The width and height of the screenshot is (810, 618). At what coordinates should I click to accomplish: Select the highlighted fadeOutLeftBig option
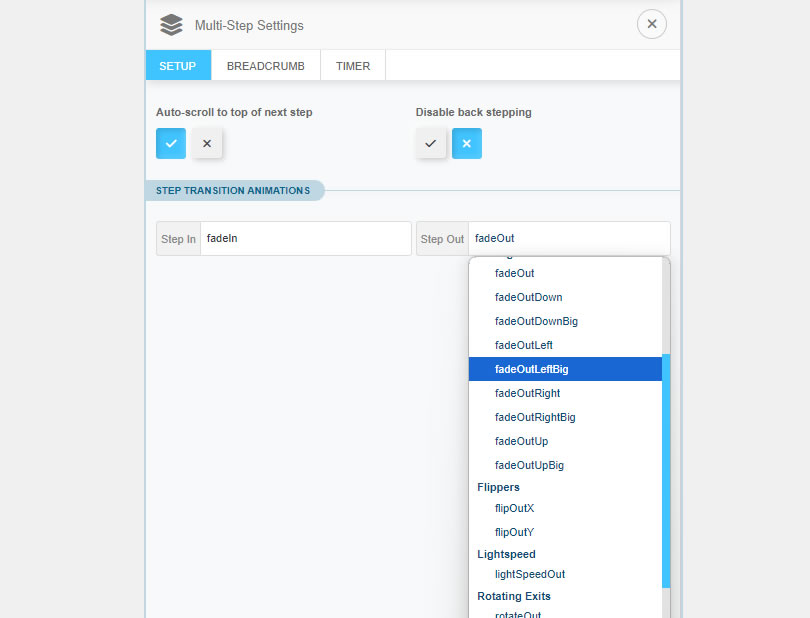pos(565,369)
